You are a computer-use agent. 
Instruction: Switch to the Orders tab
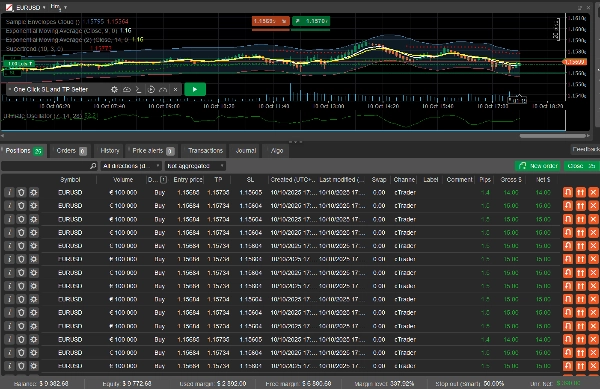coord(71,151)
